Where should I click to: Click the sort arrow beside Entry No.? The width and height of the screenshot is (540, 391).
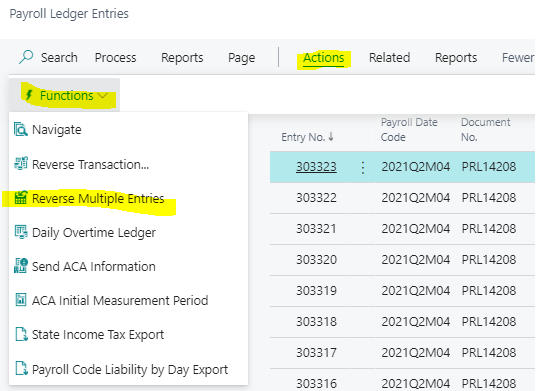[x=331, y=137]
